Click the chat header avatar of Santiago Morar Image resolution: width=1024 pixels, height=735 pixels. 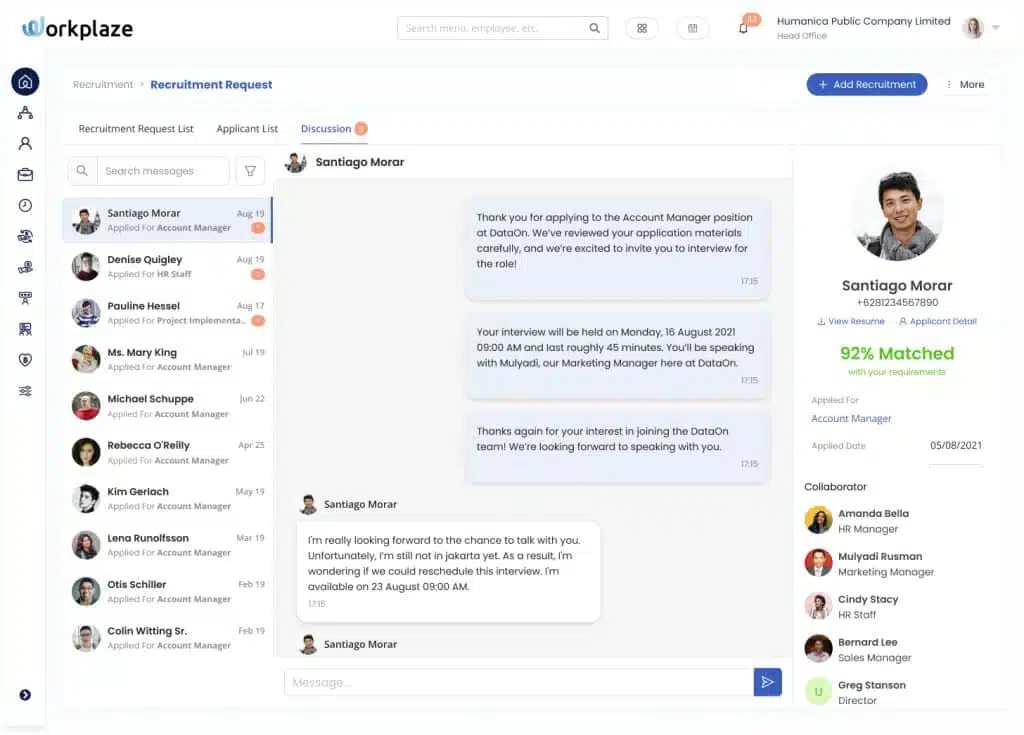296,162
